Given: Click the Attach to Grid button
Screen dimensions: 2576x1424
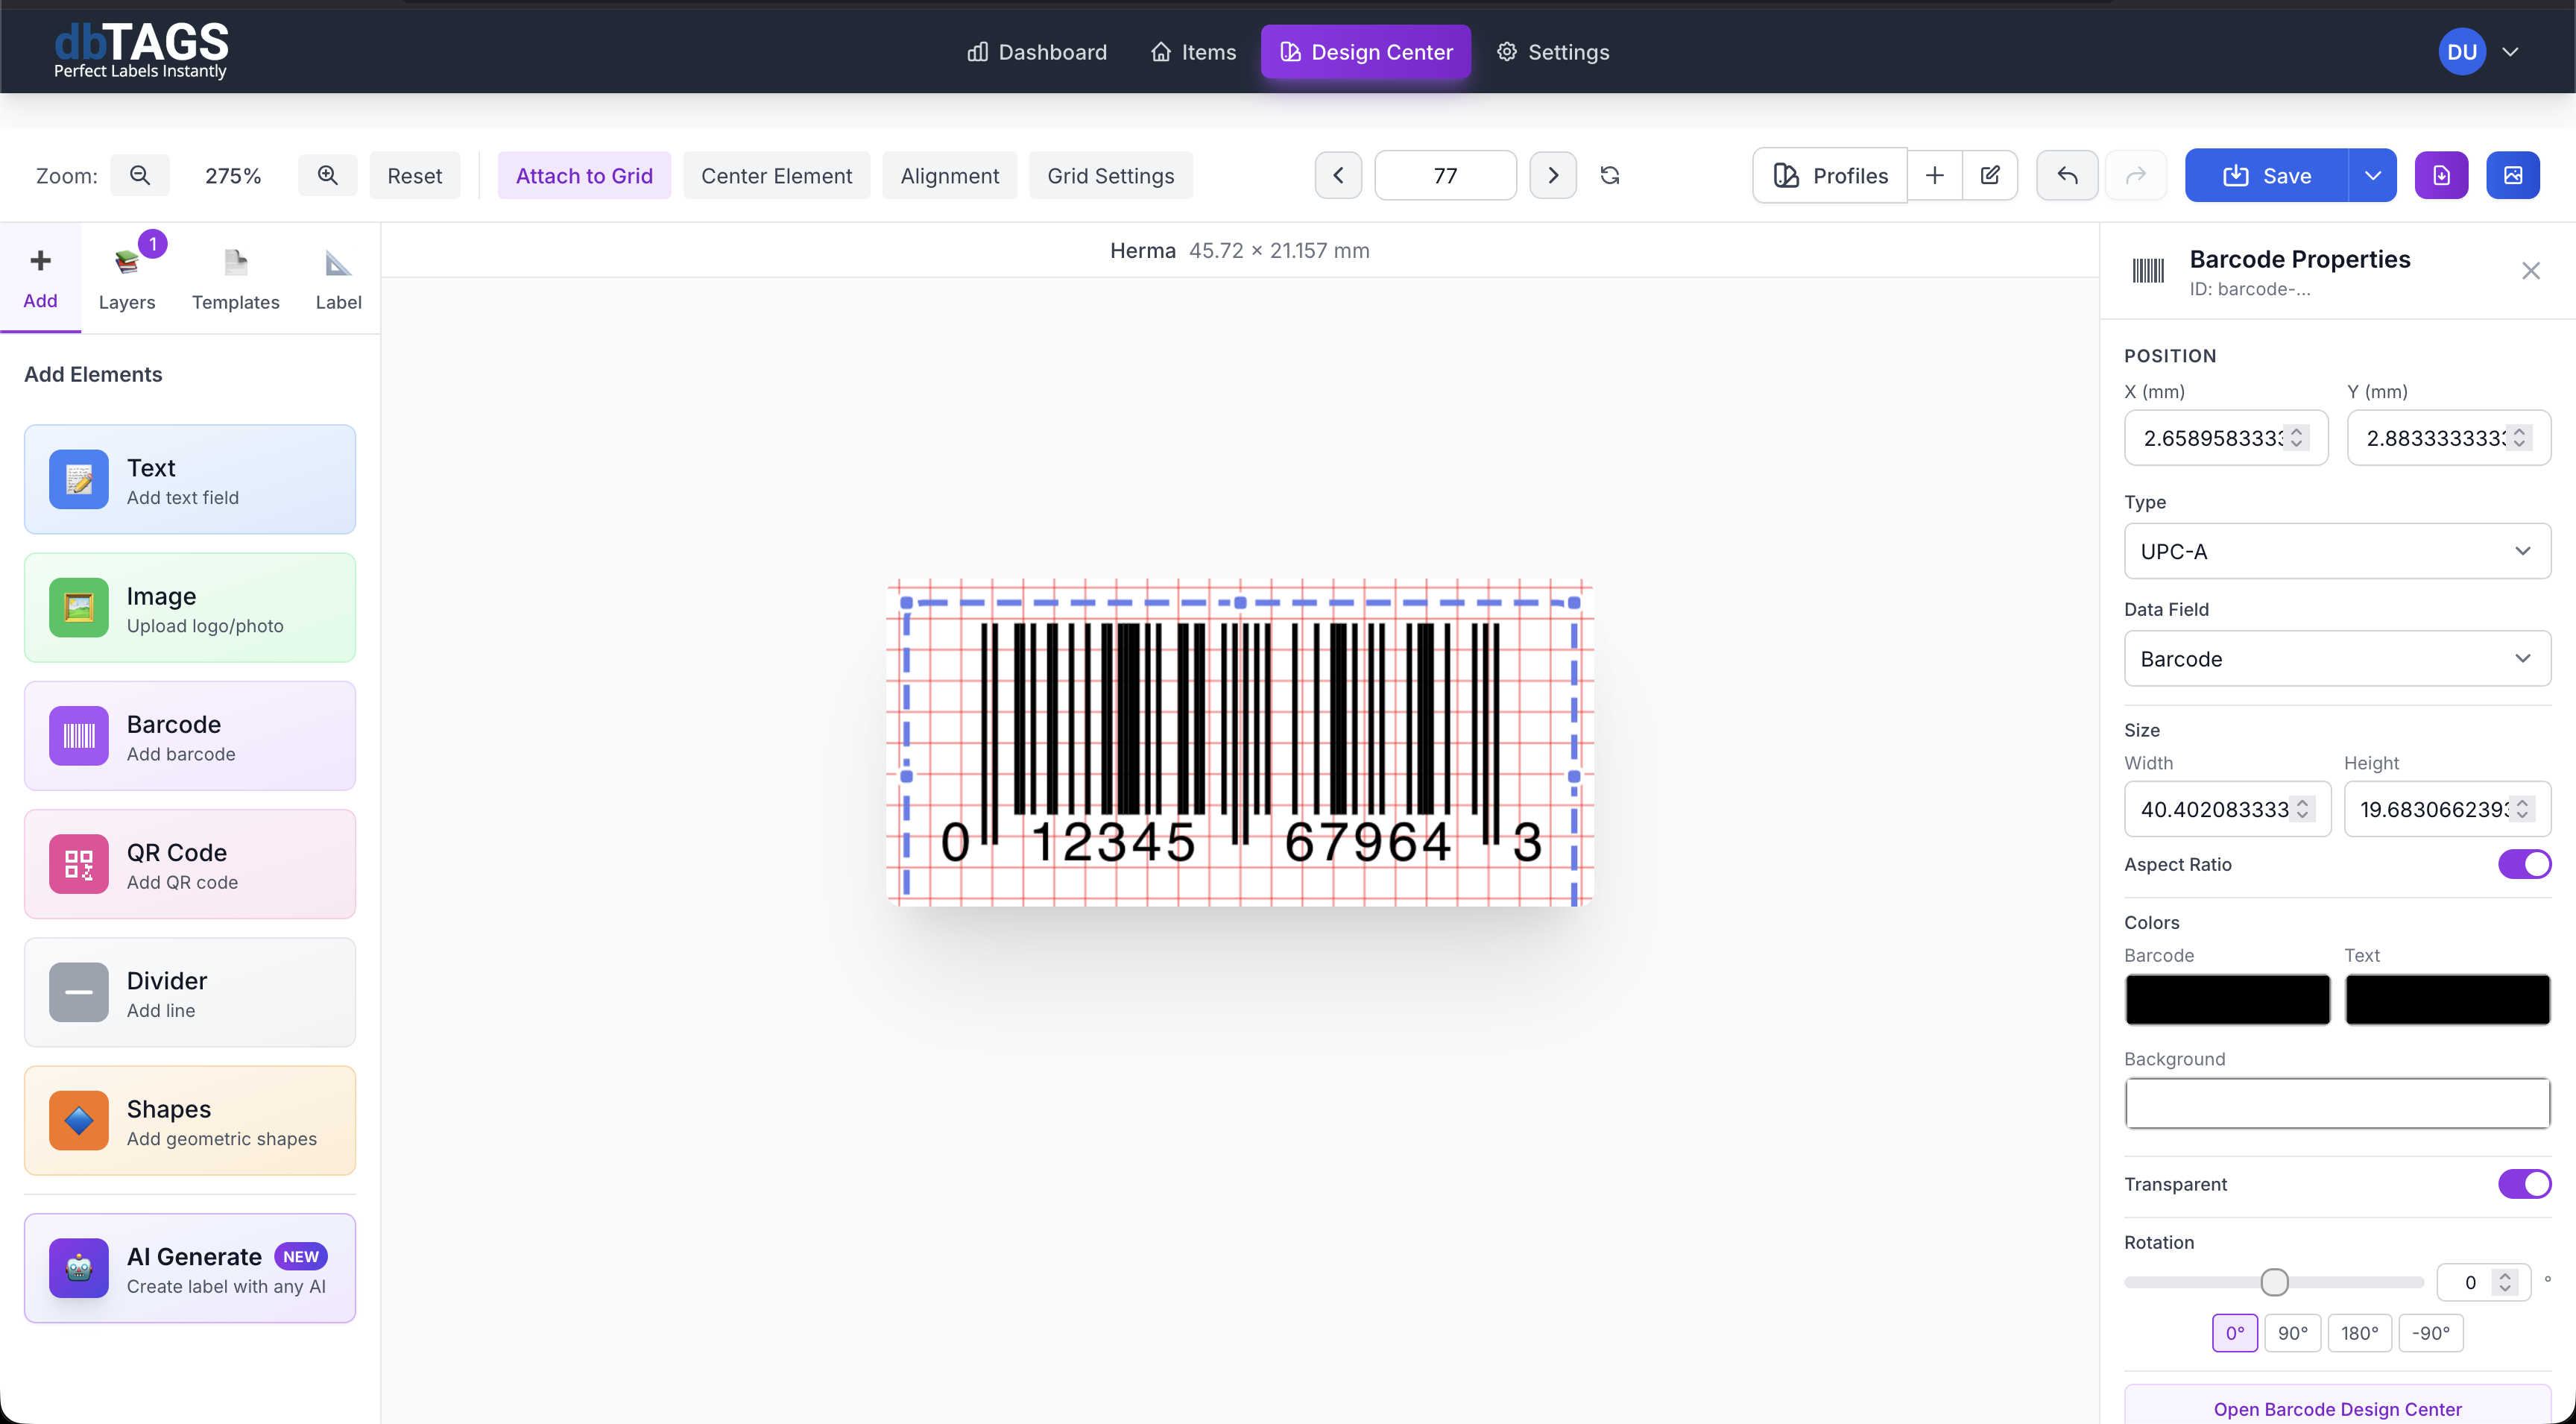Looking at the screenshot, I should point(584,175).
